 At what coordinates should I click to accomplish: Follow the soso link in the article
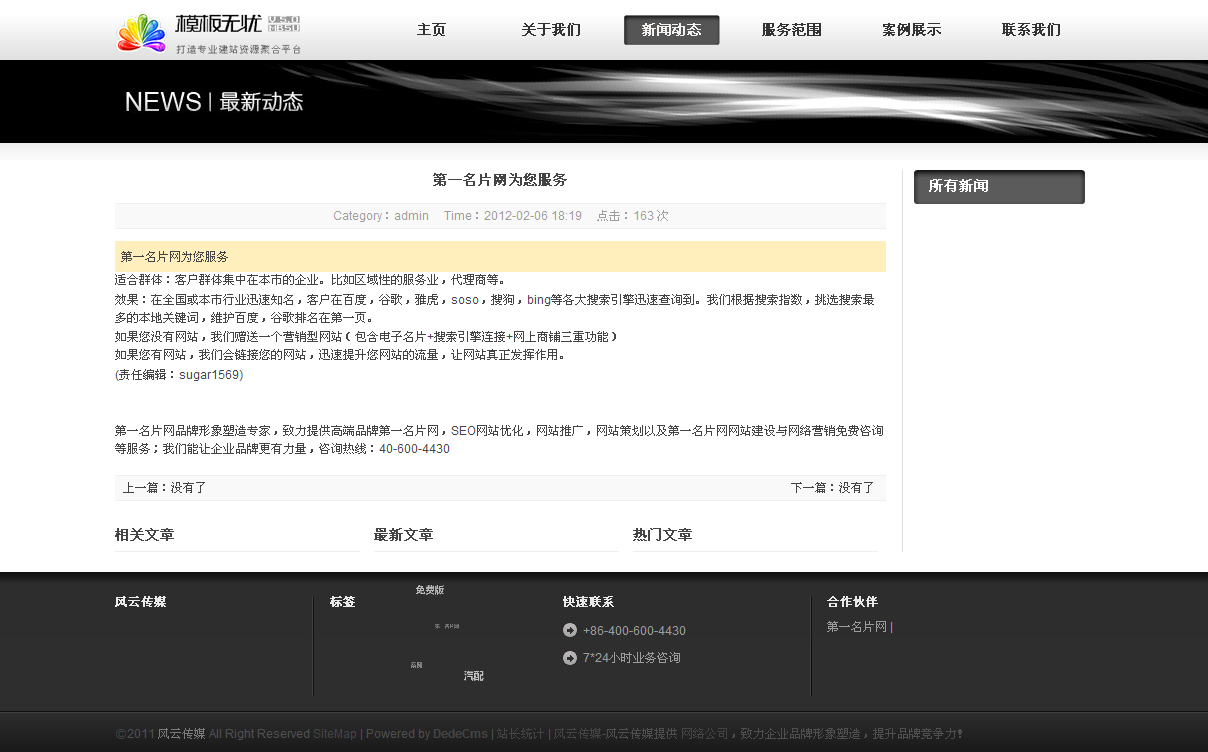point(465,300)
